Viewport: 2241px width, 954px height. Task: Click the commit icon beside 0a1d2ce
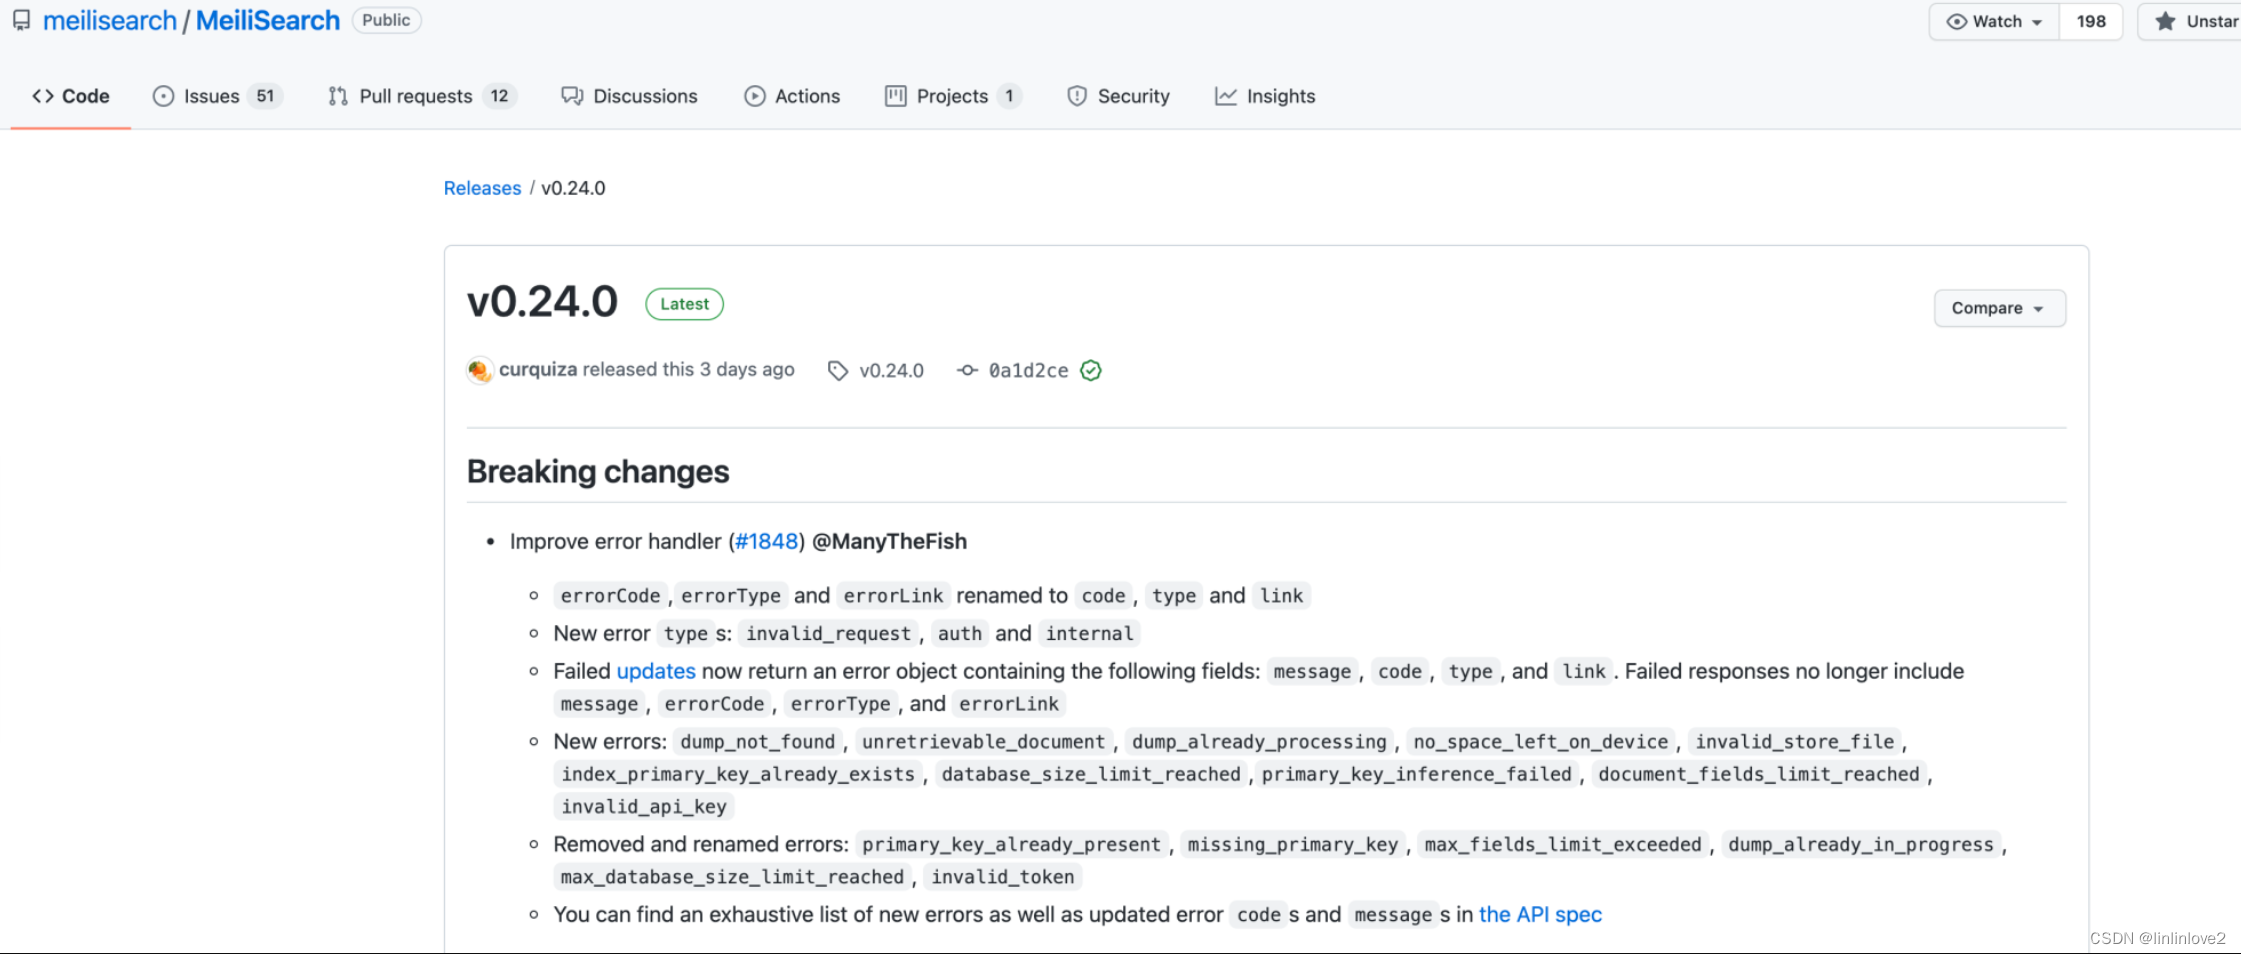[967, 371]
